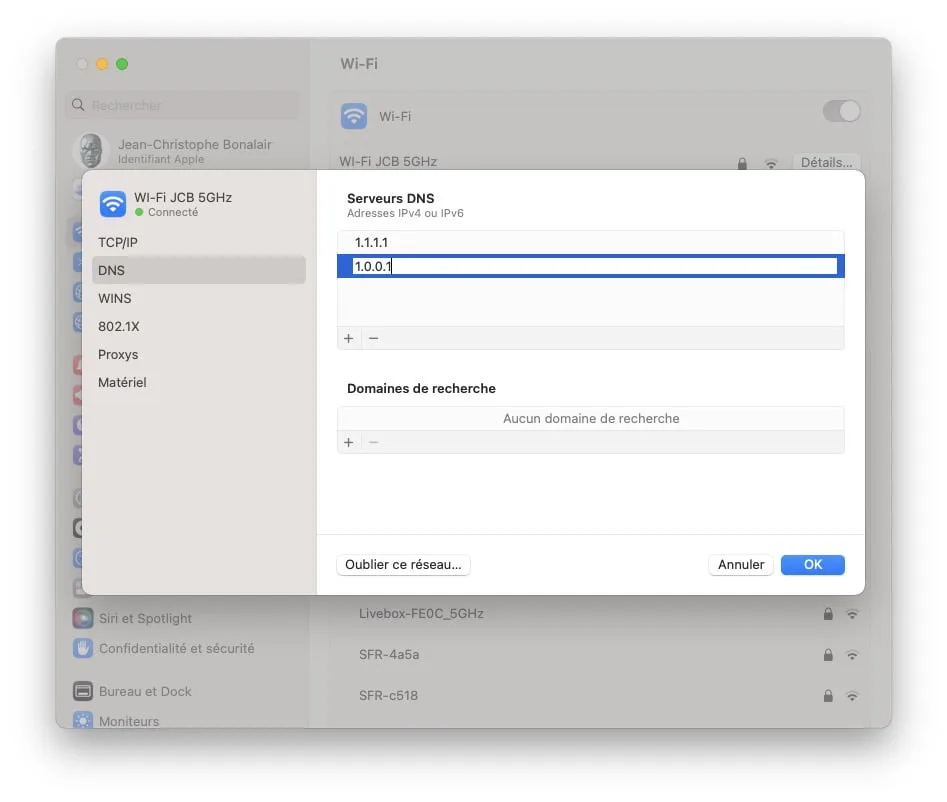Click the green maximize window button
The width and height of the screenshot is (947, 802).
point(122,64)
